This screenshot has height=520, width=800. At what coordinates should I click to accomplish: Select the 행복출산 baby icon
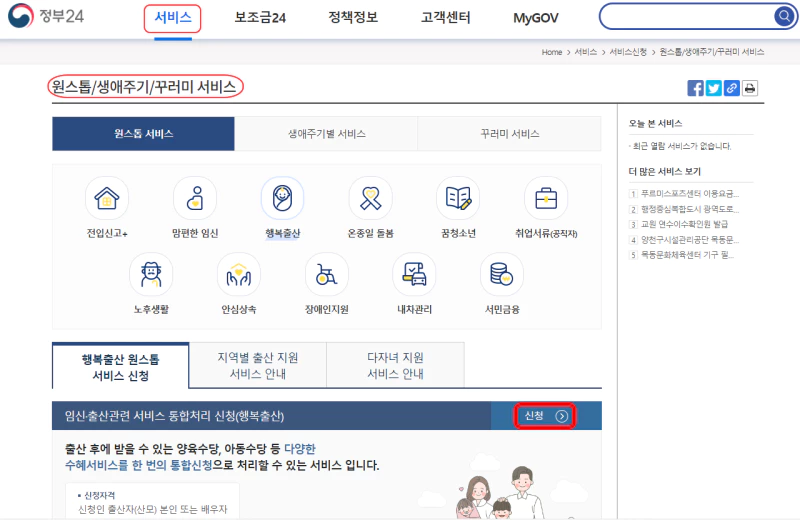pos(282,198)
